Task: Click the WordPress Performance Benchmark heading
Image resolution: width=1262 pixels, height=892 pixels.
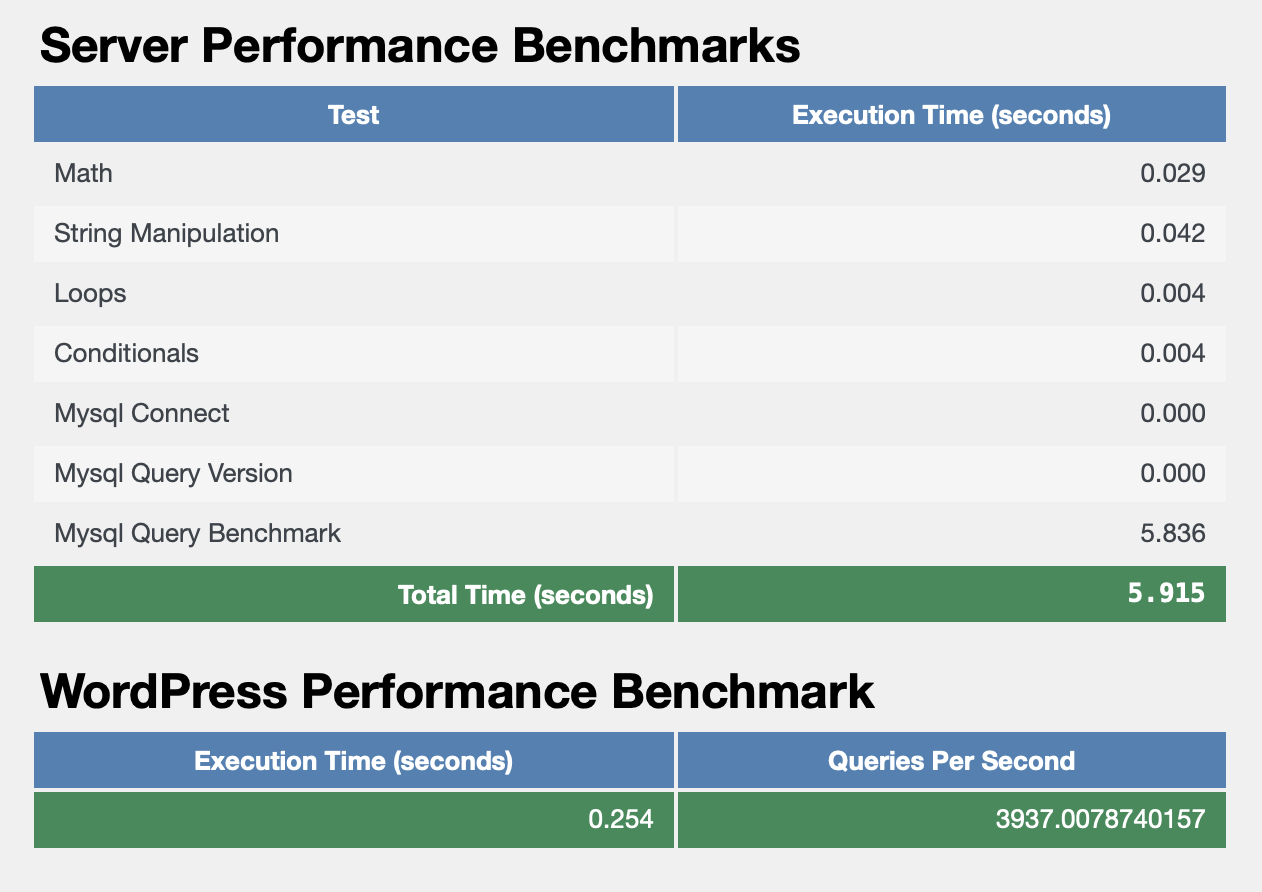Action: coord(457,692)
